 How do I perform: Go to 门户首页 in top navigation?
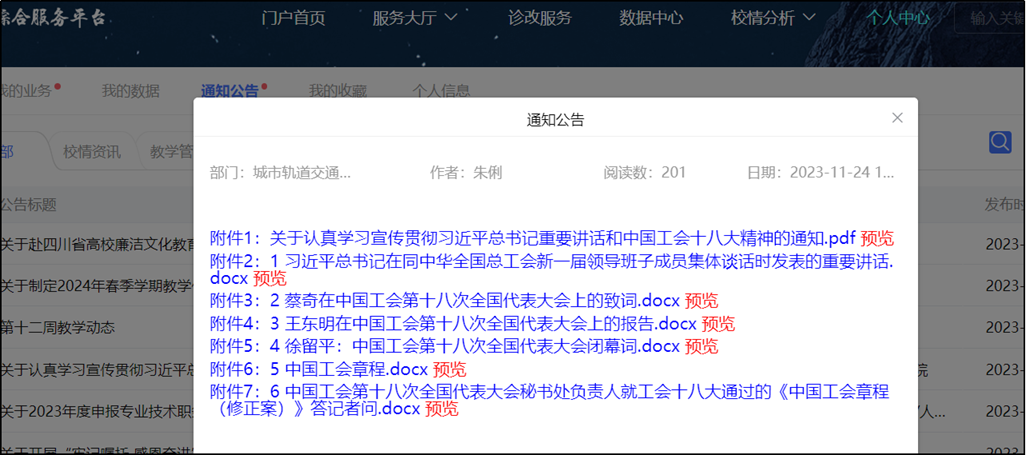293,18
